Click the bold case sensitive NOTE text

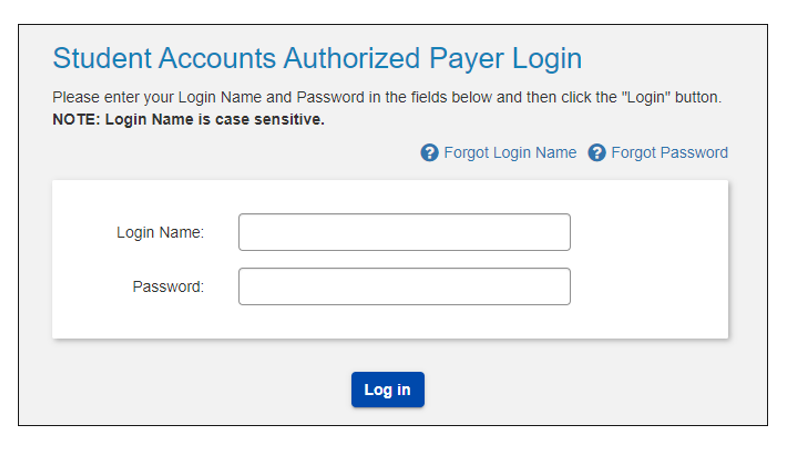188,120
